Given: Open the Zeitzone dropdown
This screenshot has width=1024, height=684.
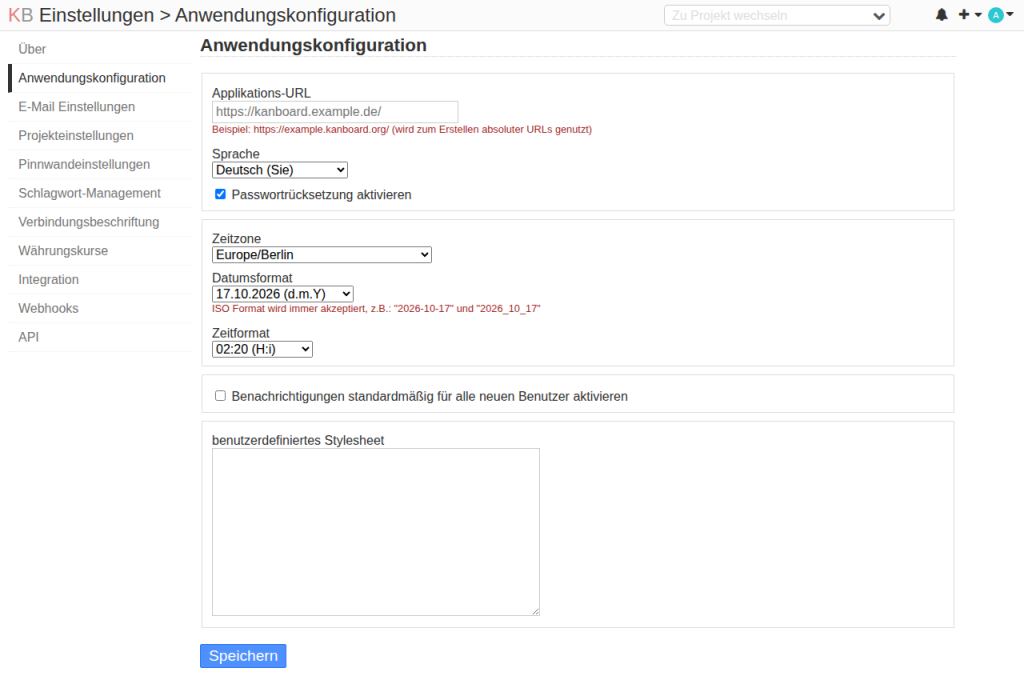Looking at the screenshot, I should tap(321, 255).
